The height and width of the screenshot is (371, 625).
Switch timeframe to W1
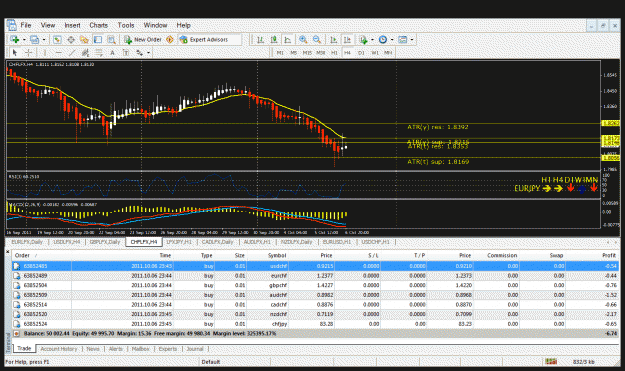tap(375, 53)
